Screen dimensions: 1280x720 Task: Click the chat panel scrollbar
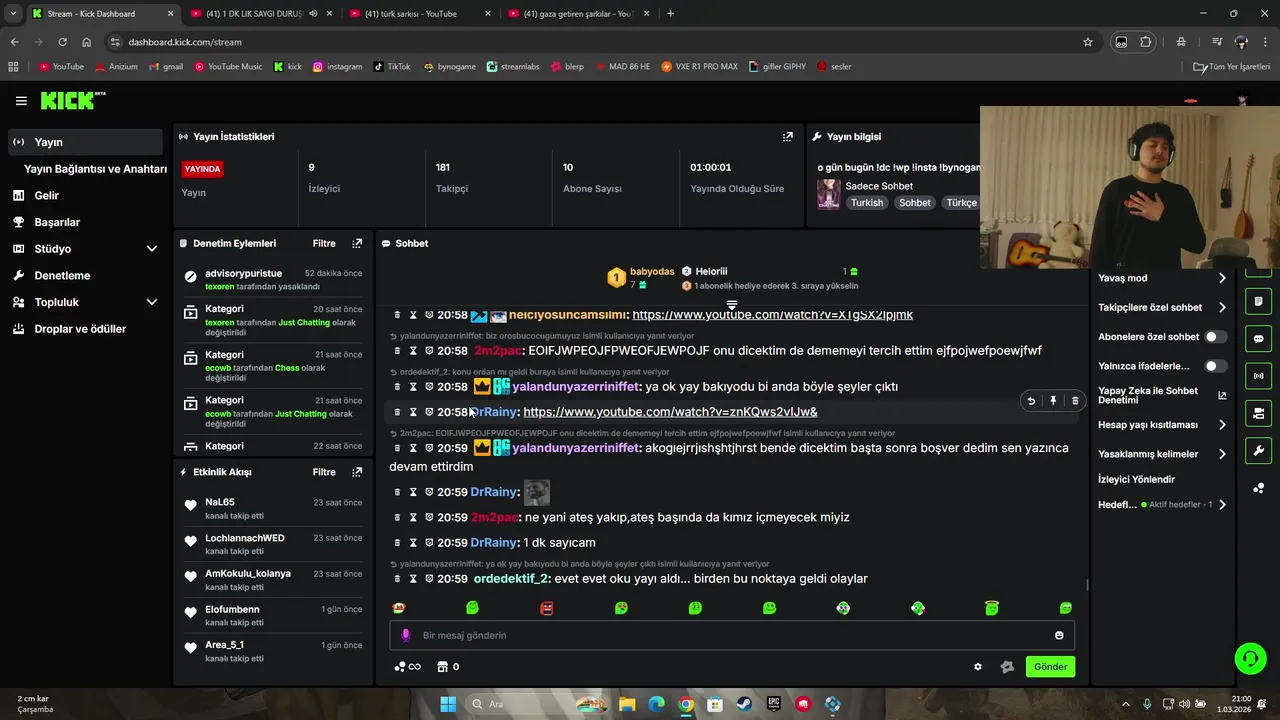coord(1087,586)
